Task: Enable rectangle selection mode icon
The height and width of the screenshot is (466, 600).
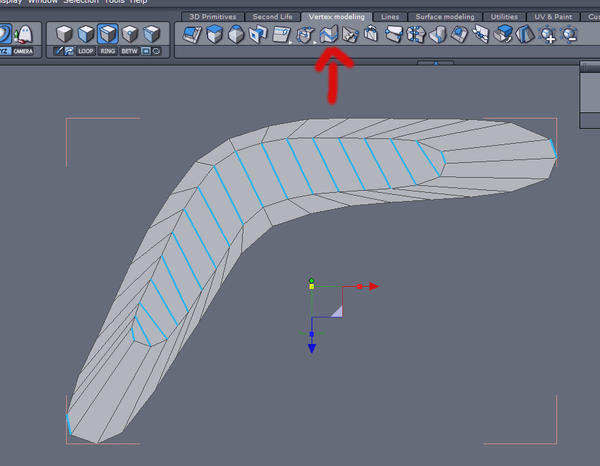Action: click(x=146, y=51)
